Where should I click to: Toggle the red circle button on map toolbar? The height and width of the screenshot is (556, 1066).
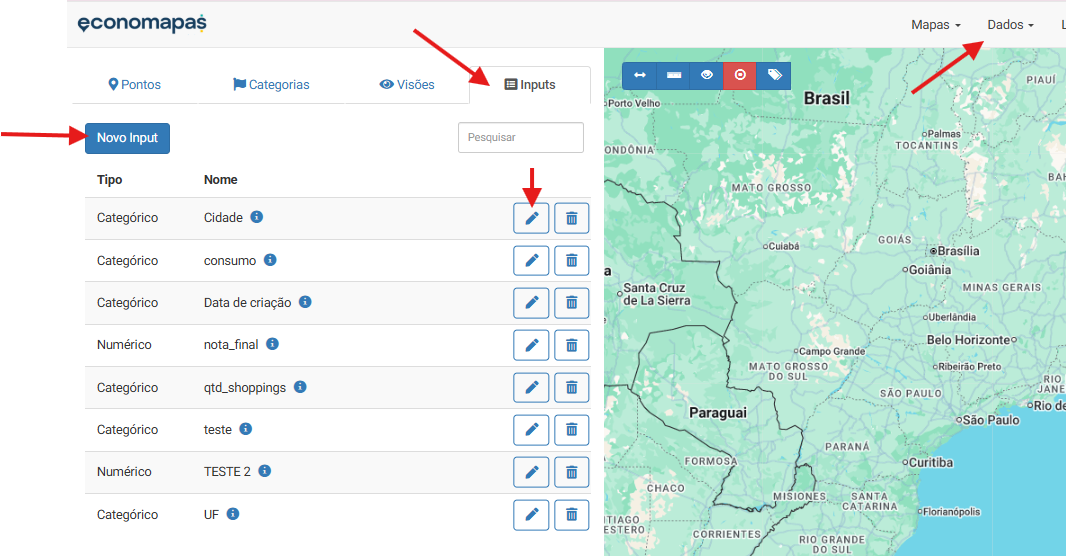point(740,75)
